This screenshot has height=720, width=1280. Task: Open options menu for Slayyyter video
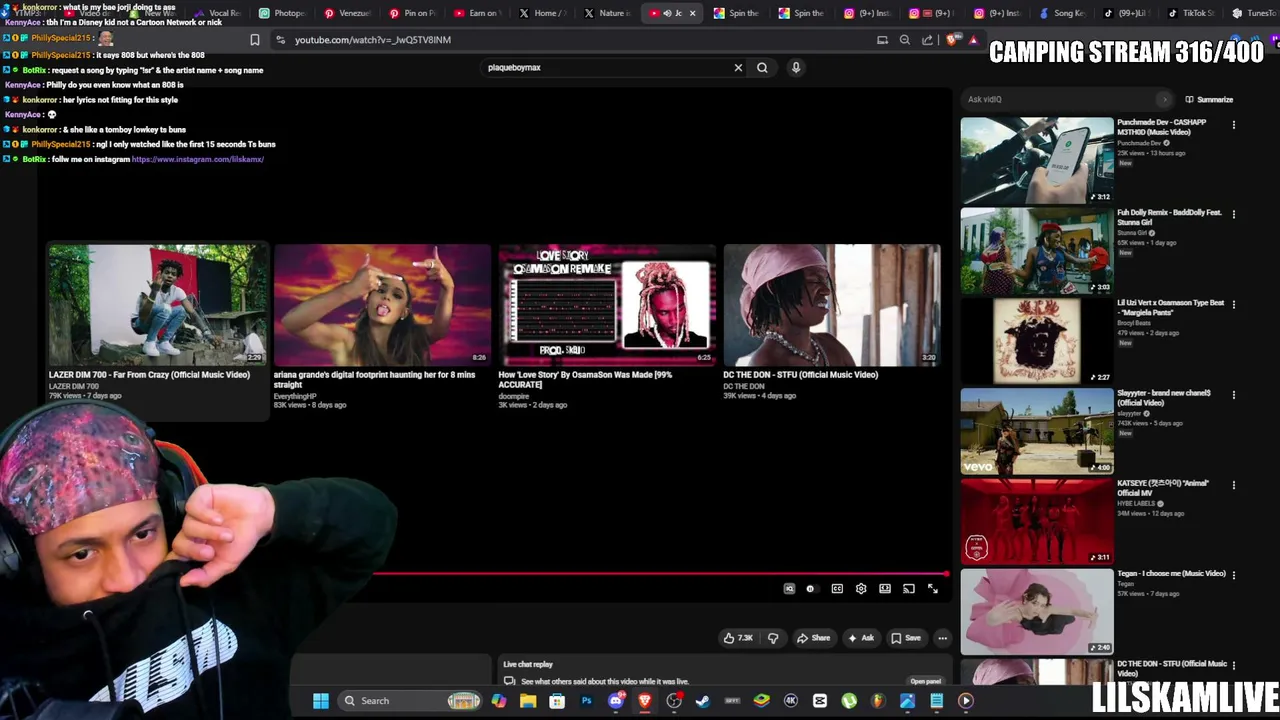click(1234, 395)
